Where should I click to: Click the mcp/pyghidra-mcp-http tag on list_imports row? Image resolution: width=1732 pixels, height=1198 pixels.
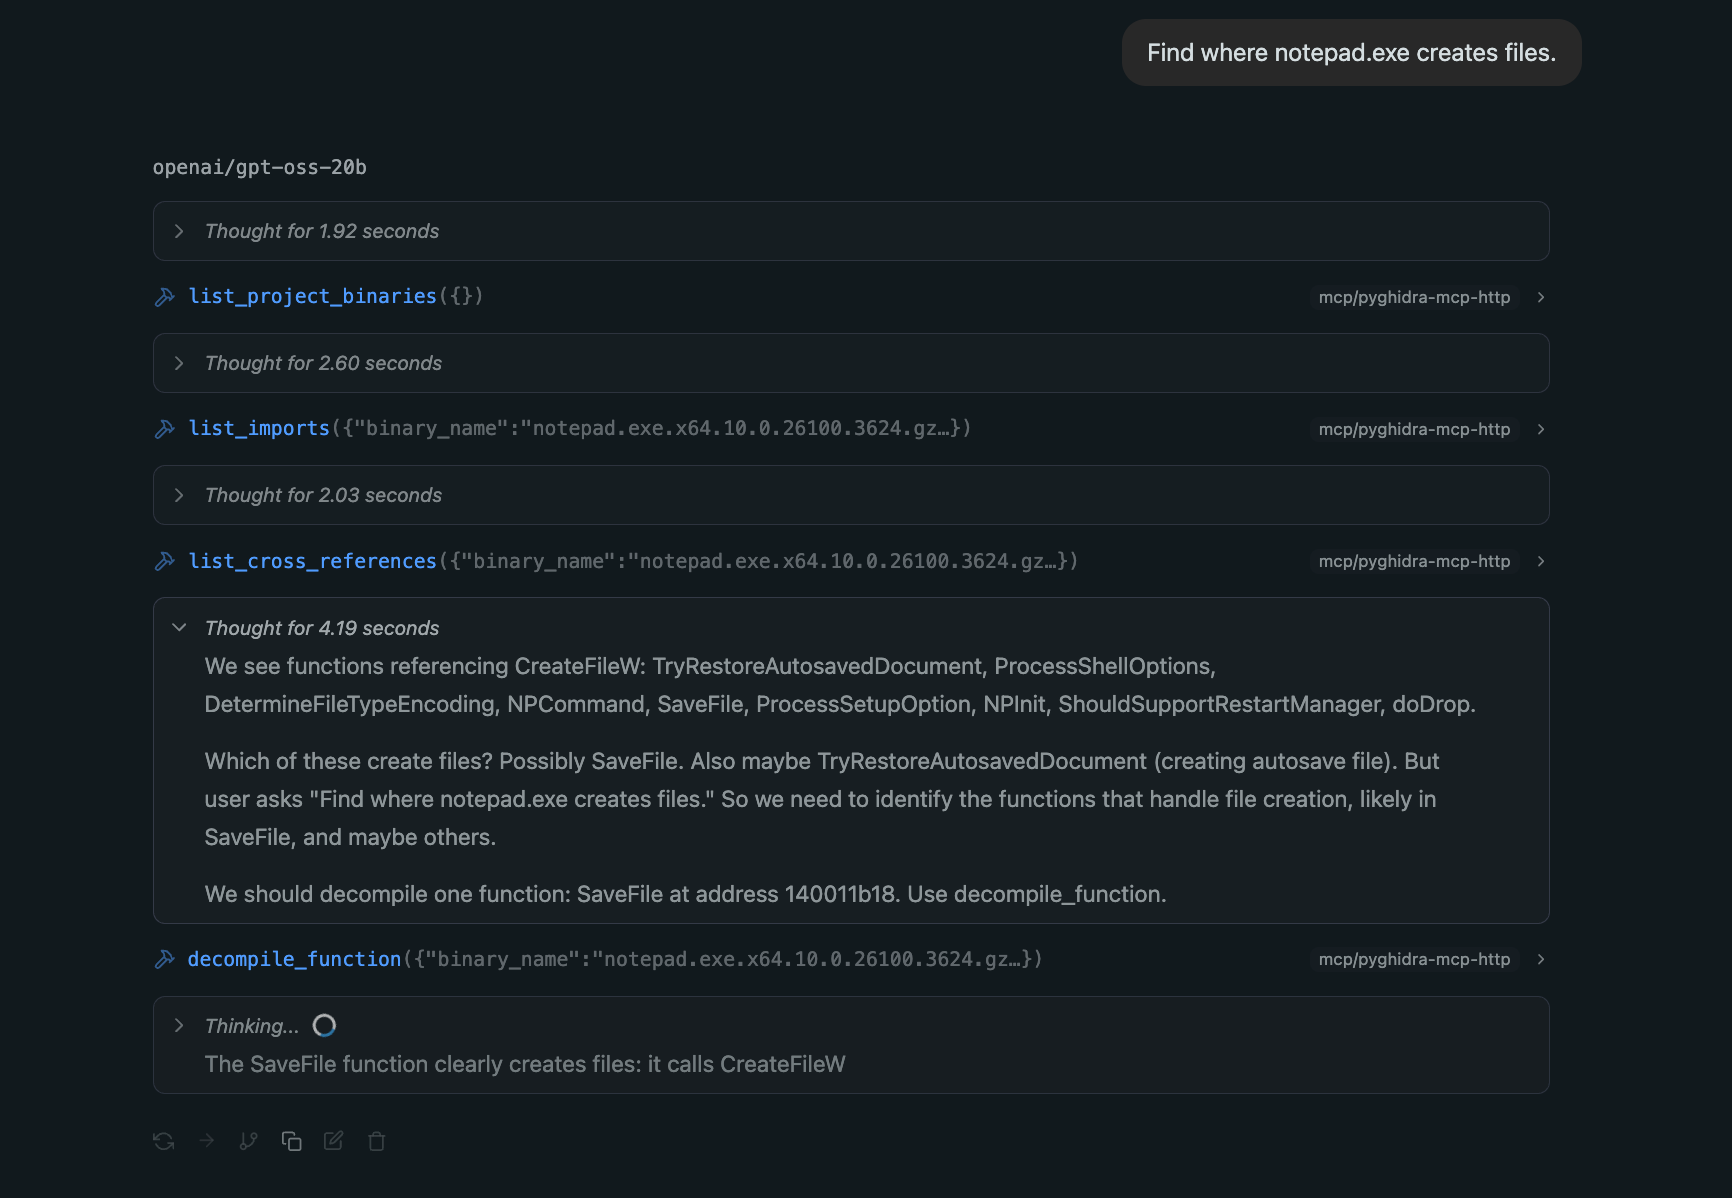[1414, 429]
